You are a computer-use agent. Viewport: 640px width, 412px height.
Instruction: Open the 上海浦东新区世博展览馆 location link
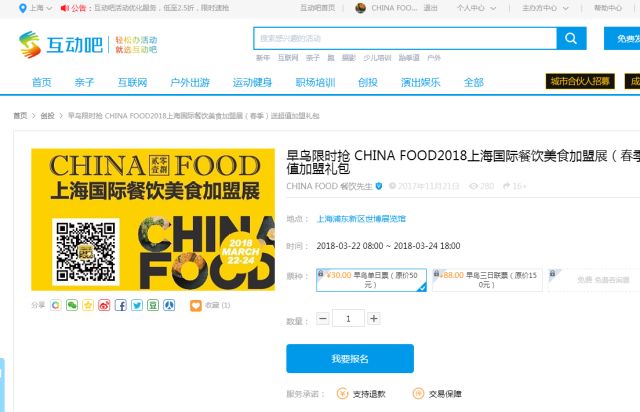[x=361, y=219]
